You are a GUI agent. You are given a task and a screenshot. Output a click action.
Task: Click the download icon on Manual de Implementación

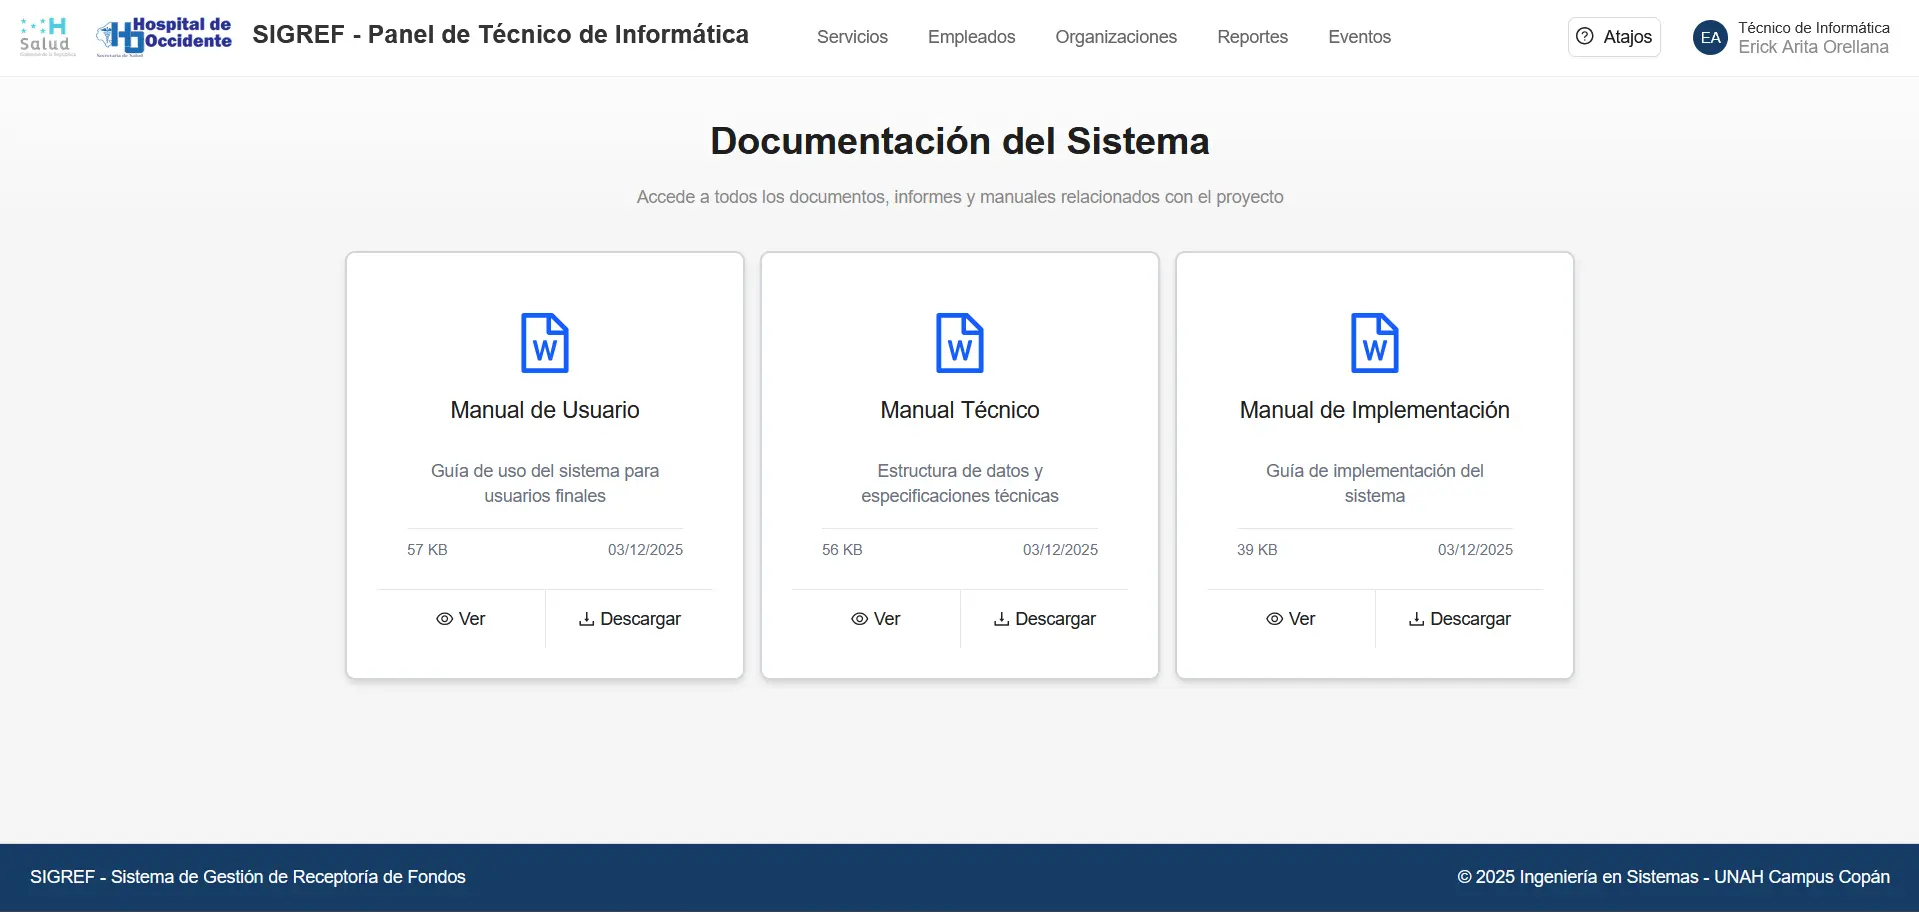1416,619
